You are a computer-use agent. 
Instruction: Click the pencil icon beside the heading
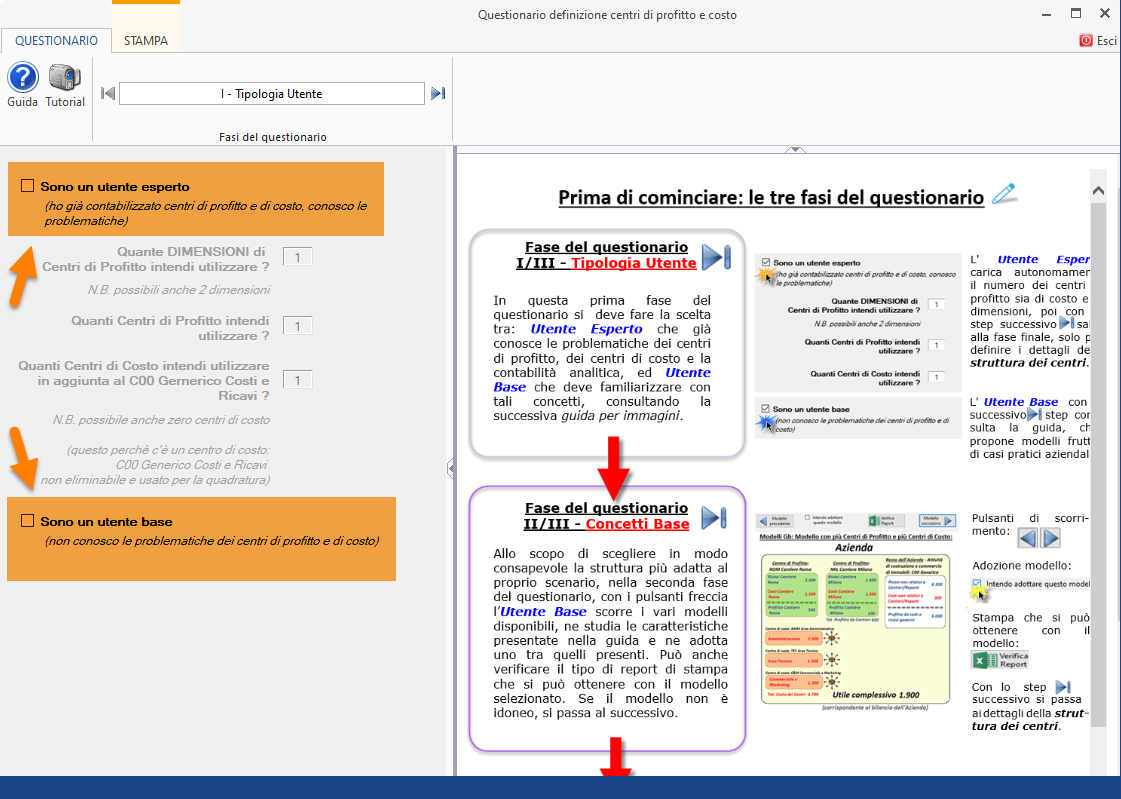[1003, 195]
